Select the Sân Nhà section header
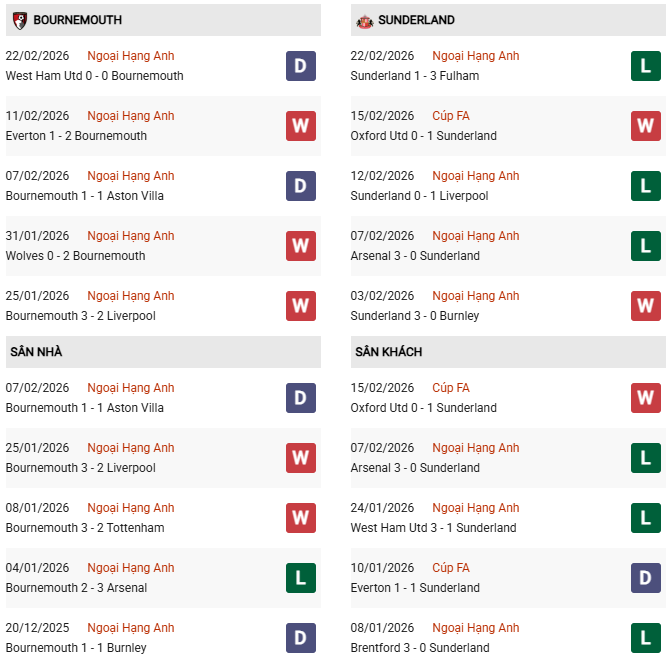 click(x=36, y=352)
